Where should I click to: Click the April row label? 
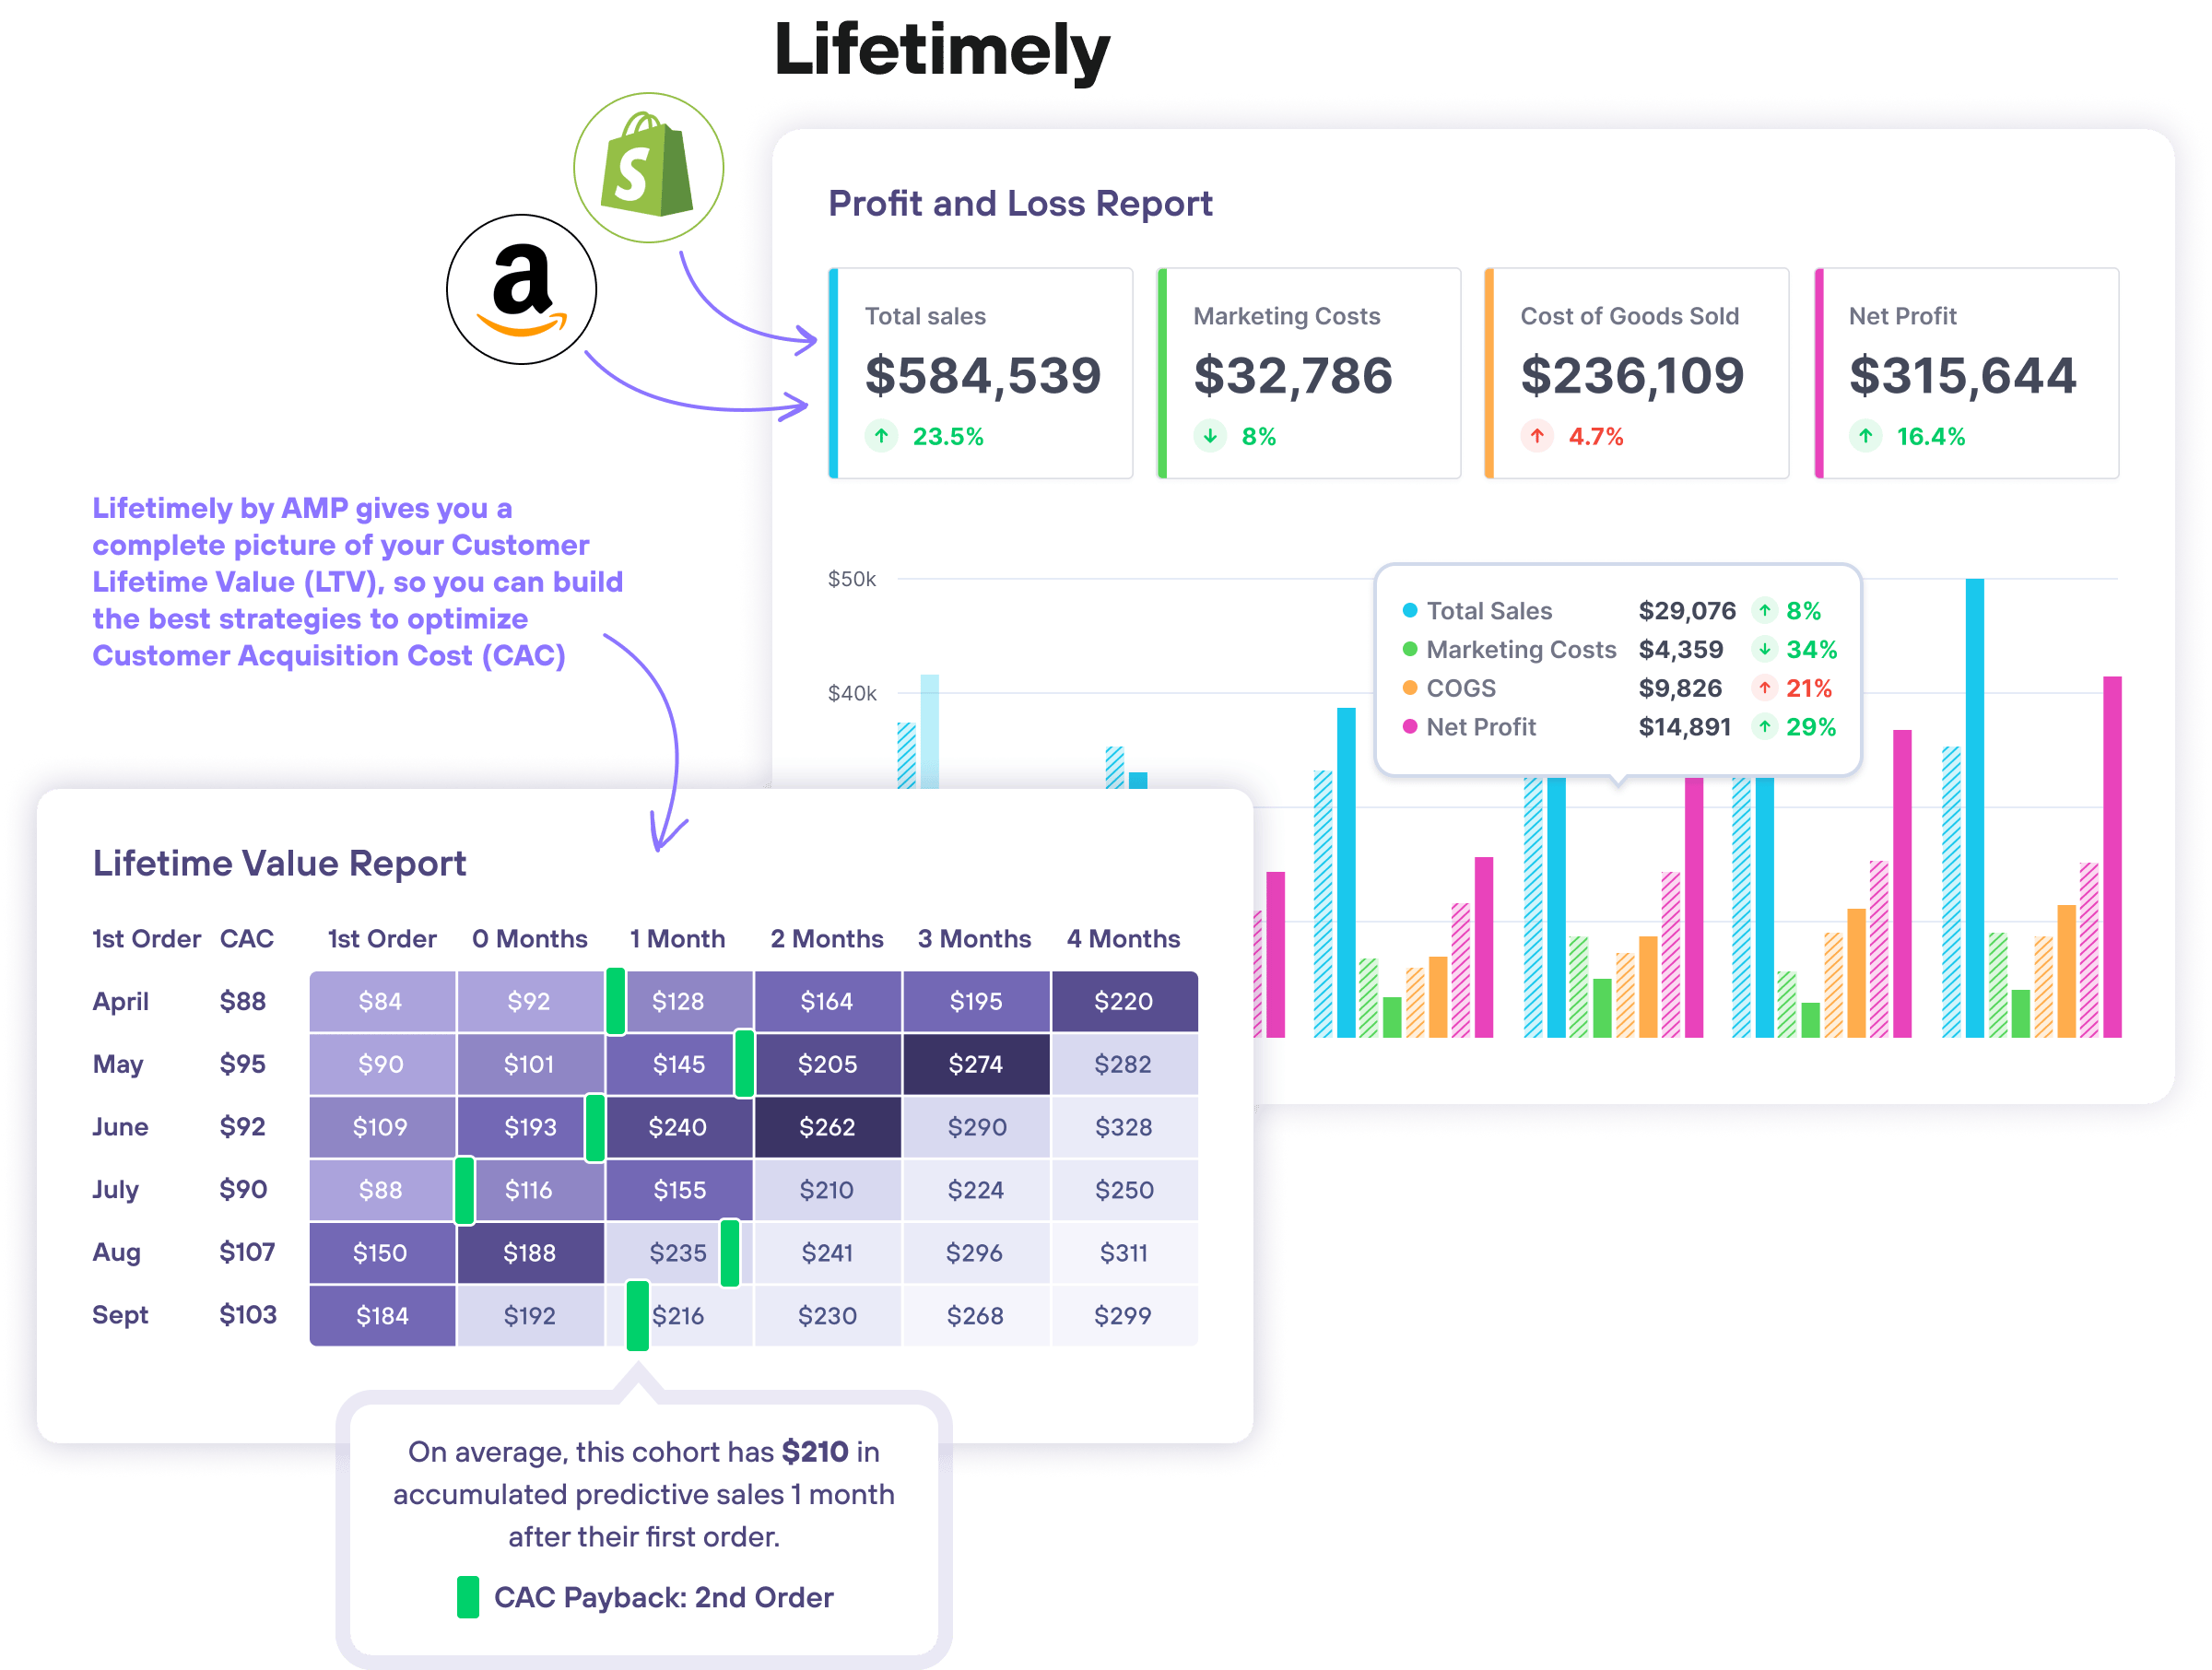(121, 1001)
